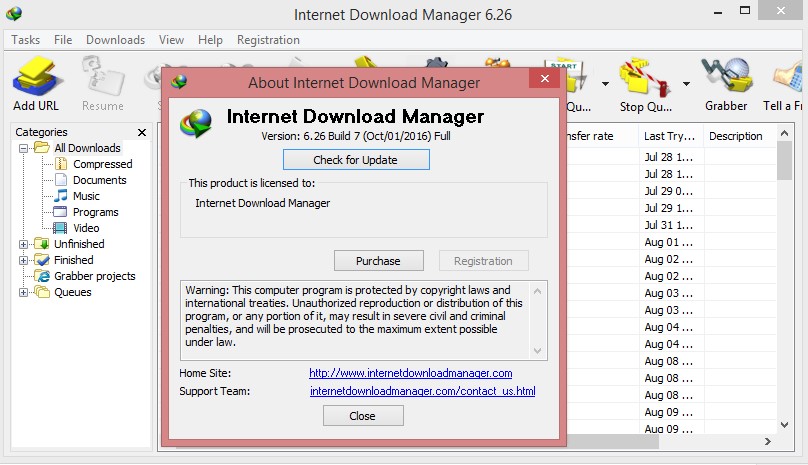
Task: Select the Music category note icon
Action: [61, 196]
